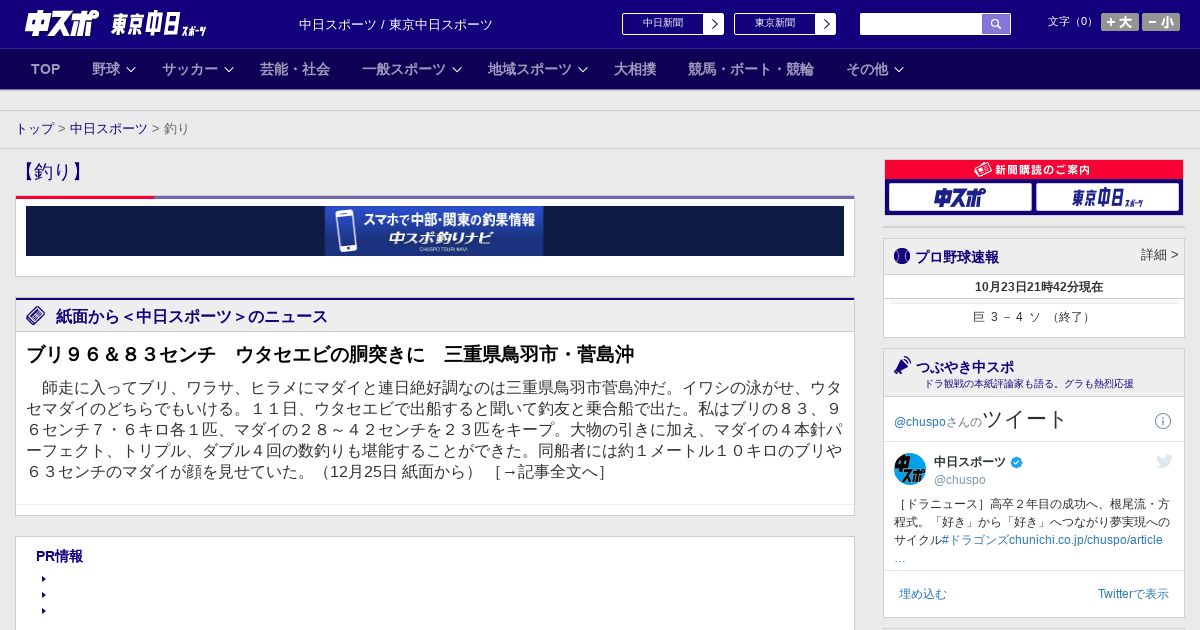The height and width of the screenshot is (630, 1200).
Task: Click the megaphone icon beside つぶやき中スポ
Action: (902, 366)
